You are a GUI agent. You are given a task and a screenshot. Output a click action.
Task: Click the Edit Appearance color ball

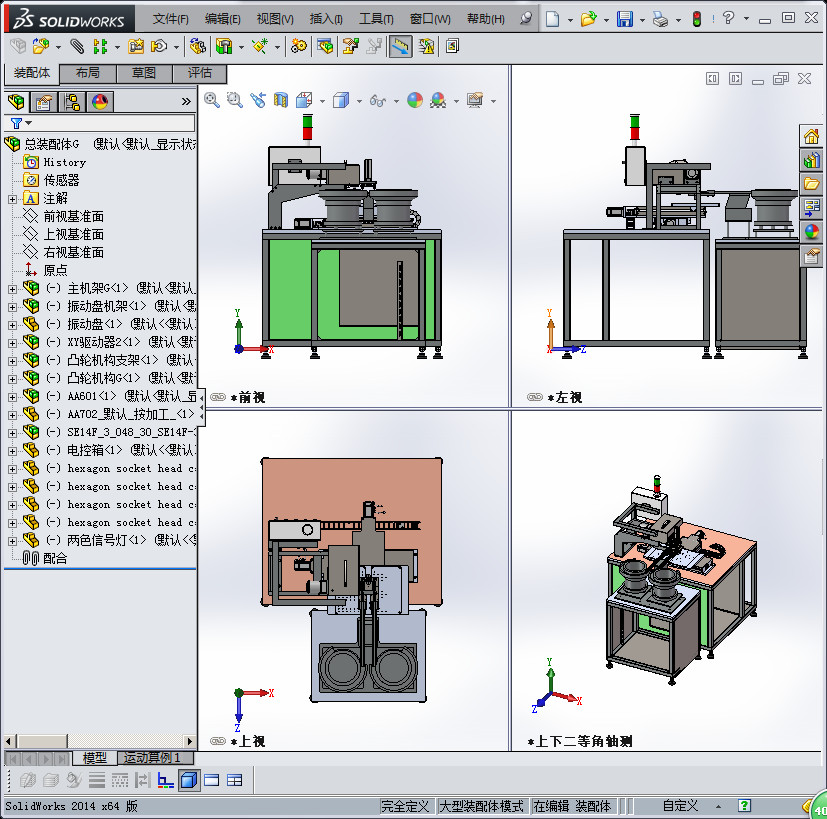(x=415, y=100)
